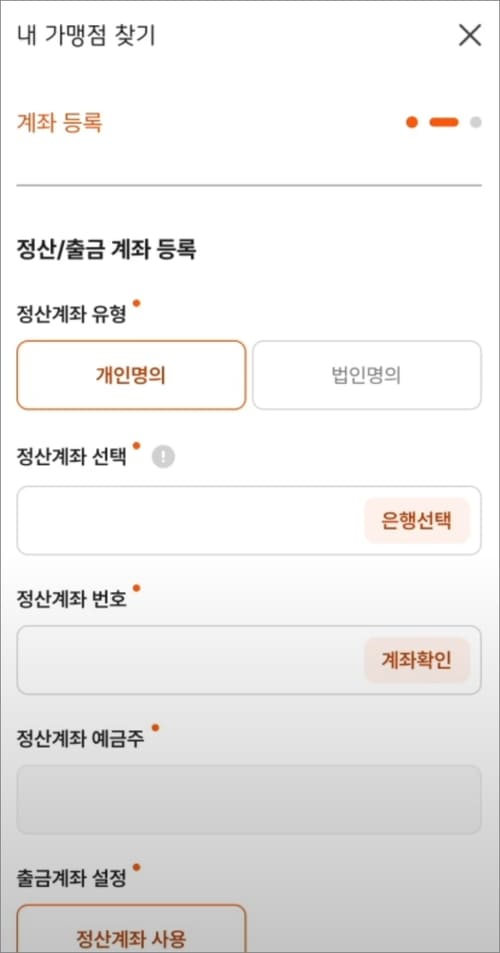The image size is (500, 953).
Task: Click the 정산계좌 유형 label
Action: (71, 314)
